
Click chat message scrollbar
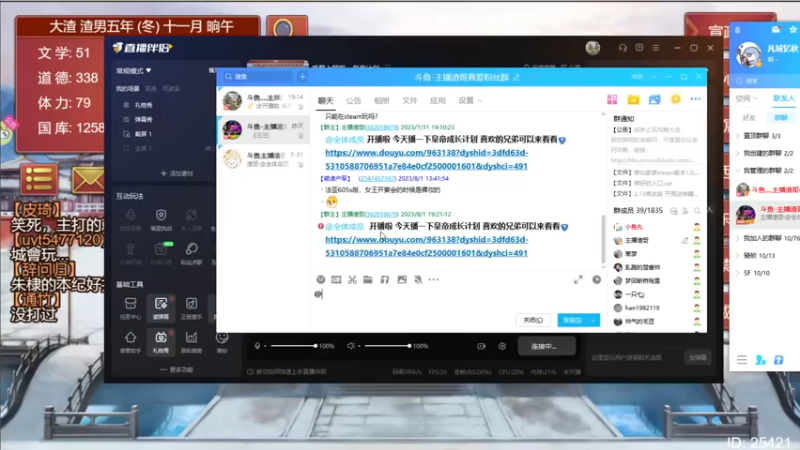point(604,238)
